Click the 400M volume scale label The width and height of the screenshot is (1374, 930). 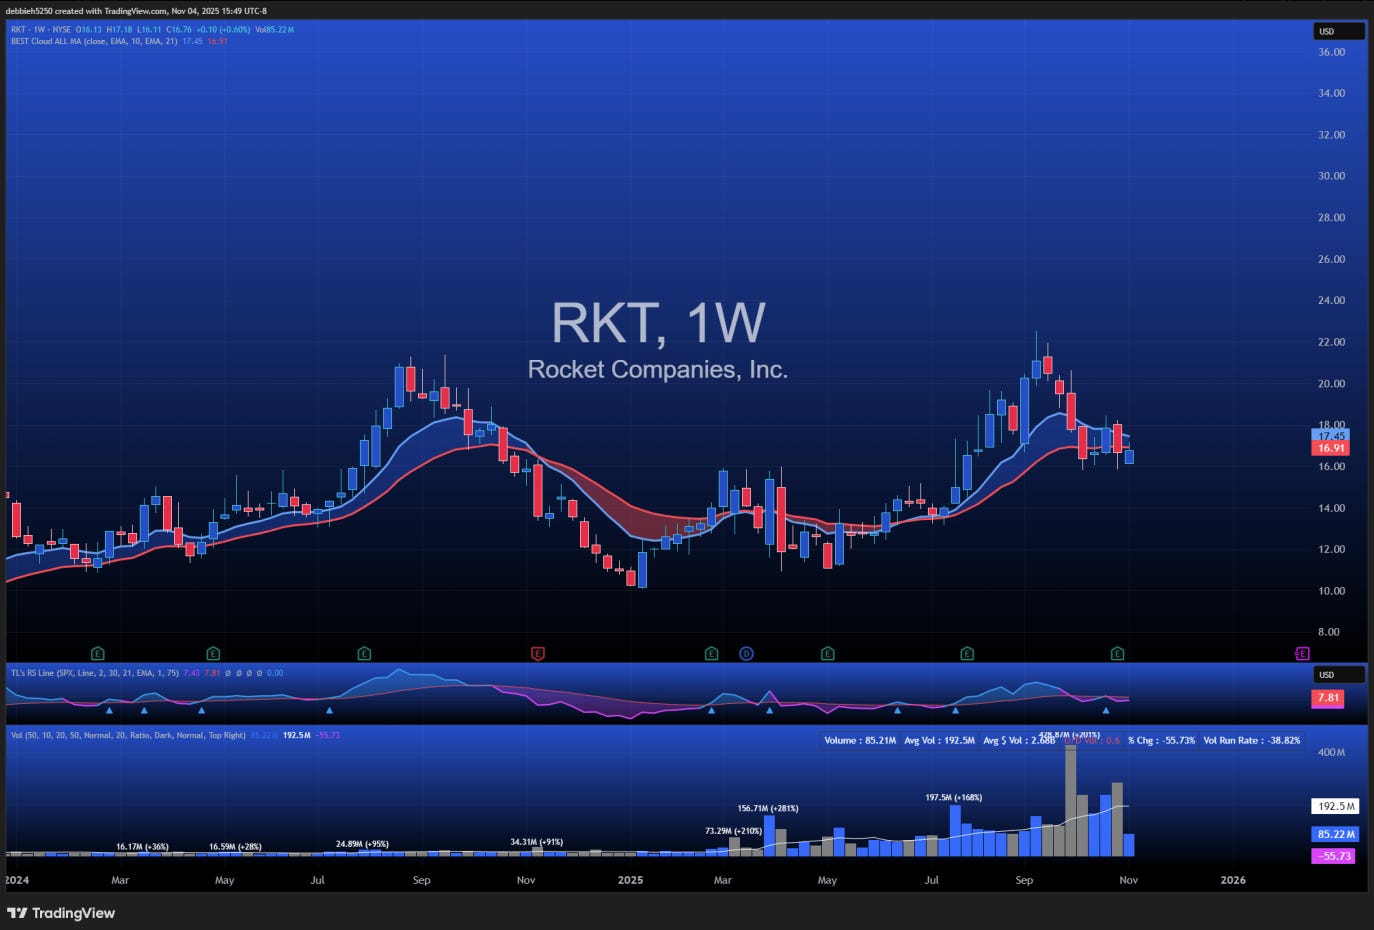(x=1331, y=752)
